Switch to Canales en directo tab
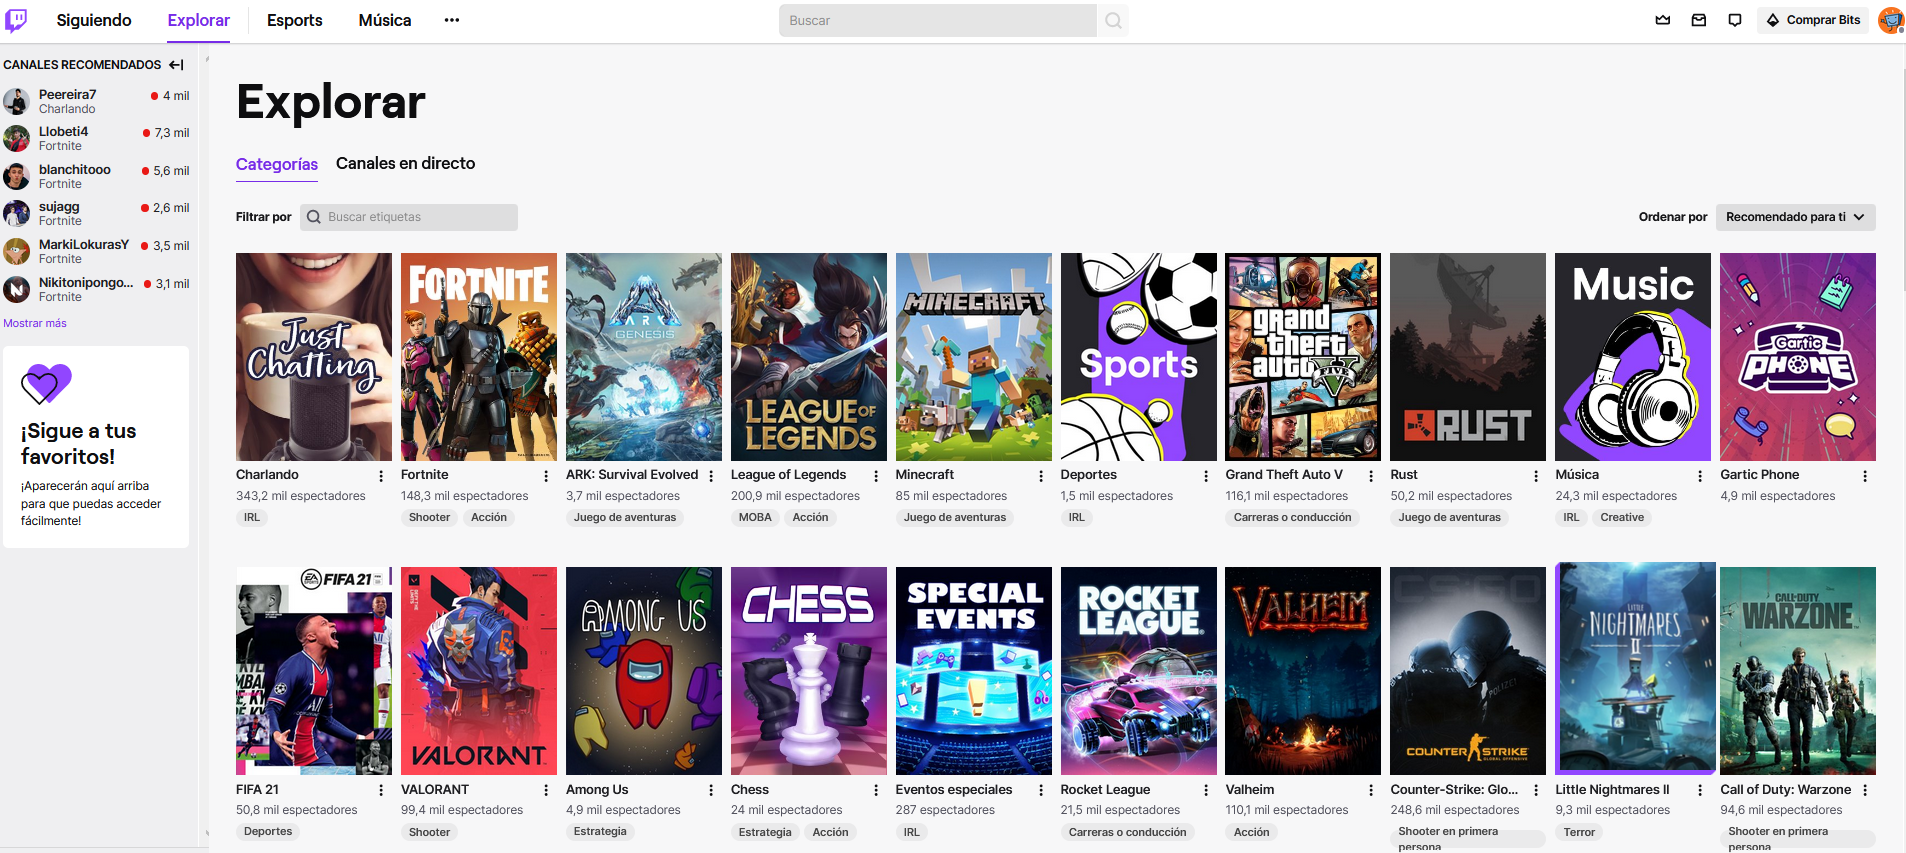This screenshot has height=853, width=1906. [x=405, y=163]
